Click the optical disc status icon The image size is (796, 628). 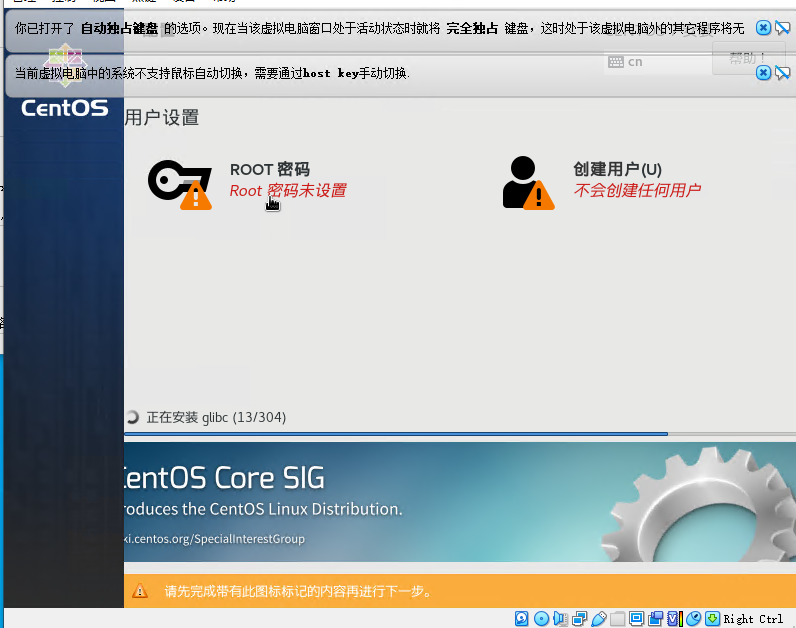click(x=541, y=618)
